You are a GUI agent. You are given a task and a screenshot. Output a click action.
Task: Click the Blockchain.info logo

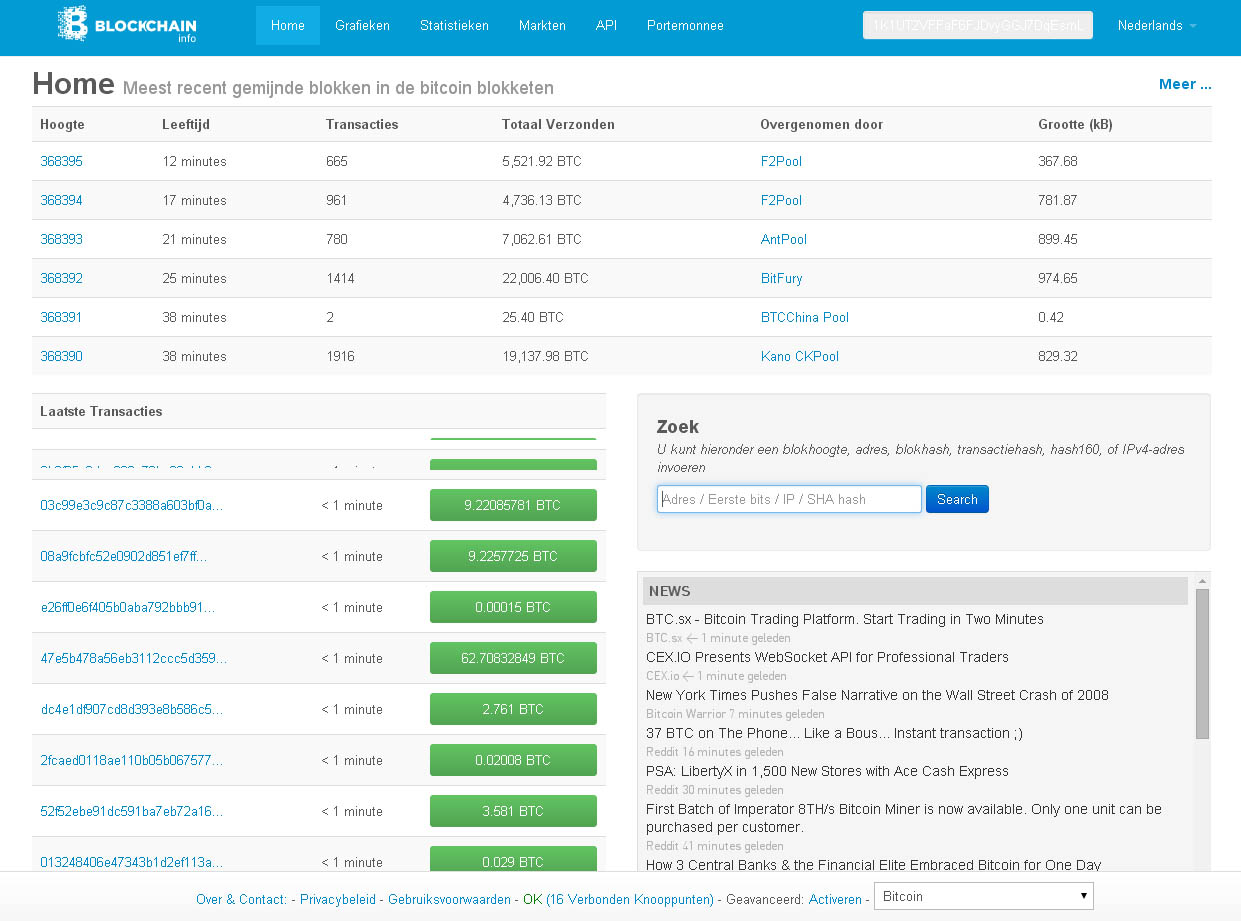pos(127,24)
